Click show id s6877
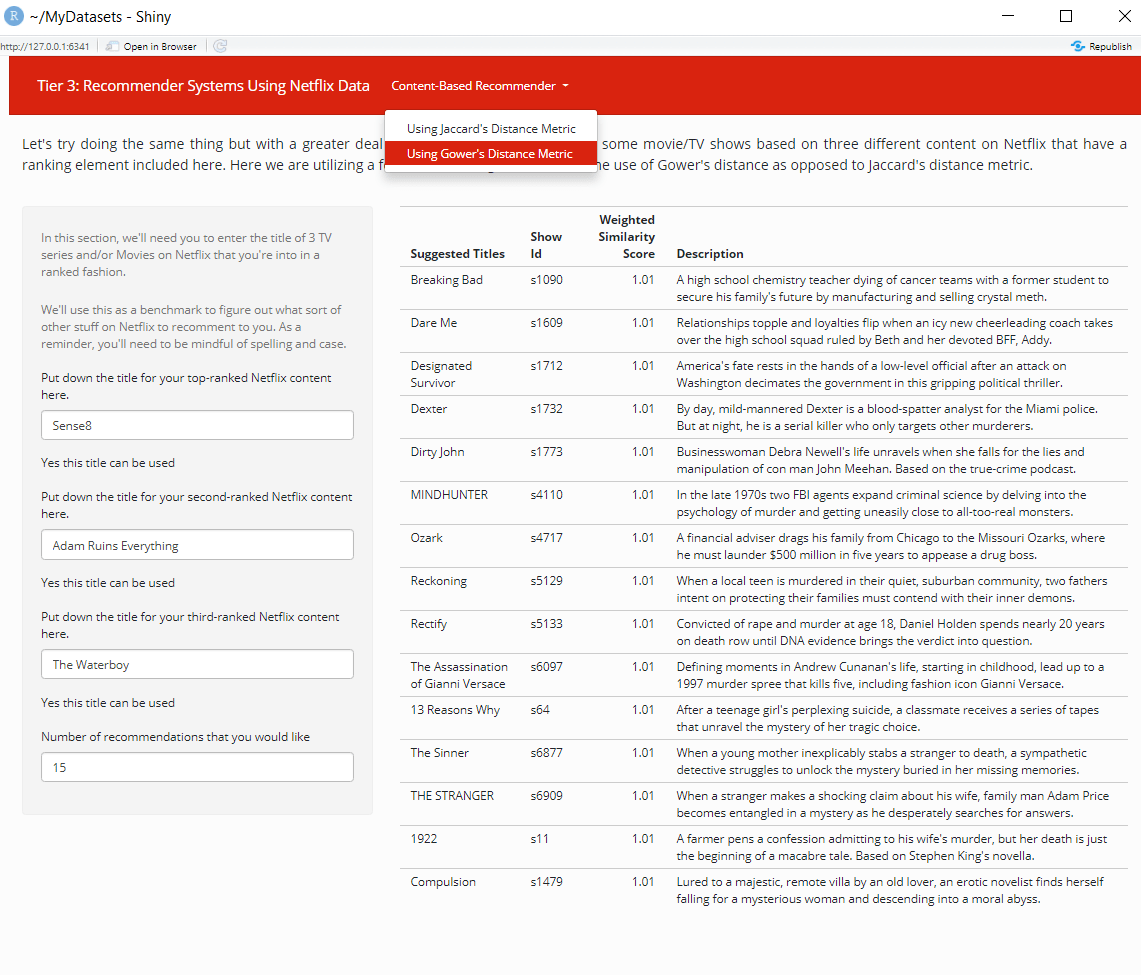The width and height of the screenshot is (1141, 975). [546, 752]
